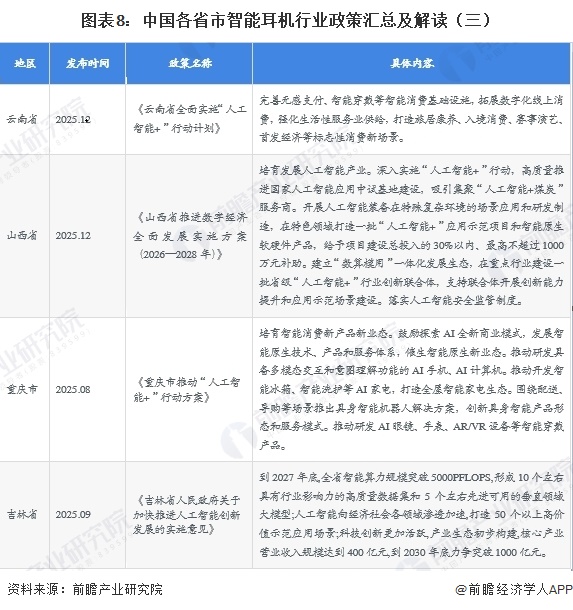This screenshot has height=610, width=573.
Task: Click the 吉林省 人工智能创新发展 policy name
Action: click(x=187, y=514)
